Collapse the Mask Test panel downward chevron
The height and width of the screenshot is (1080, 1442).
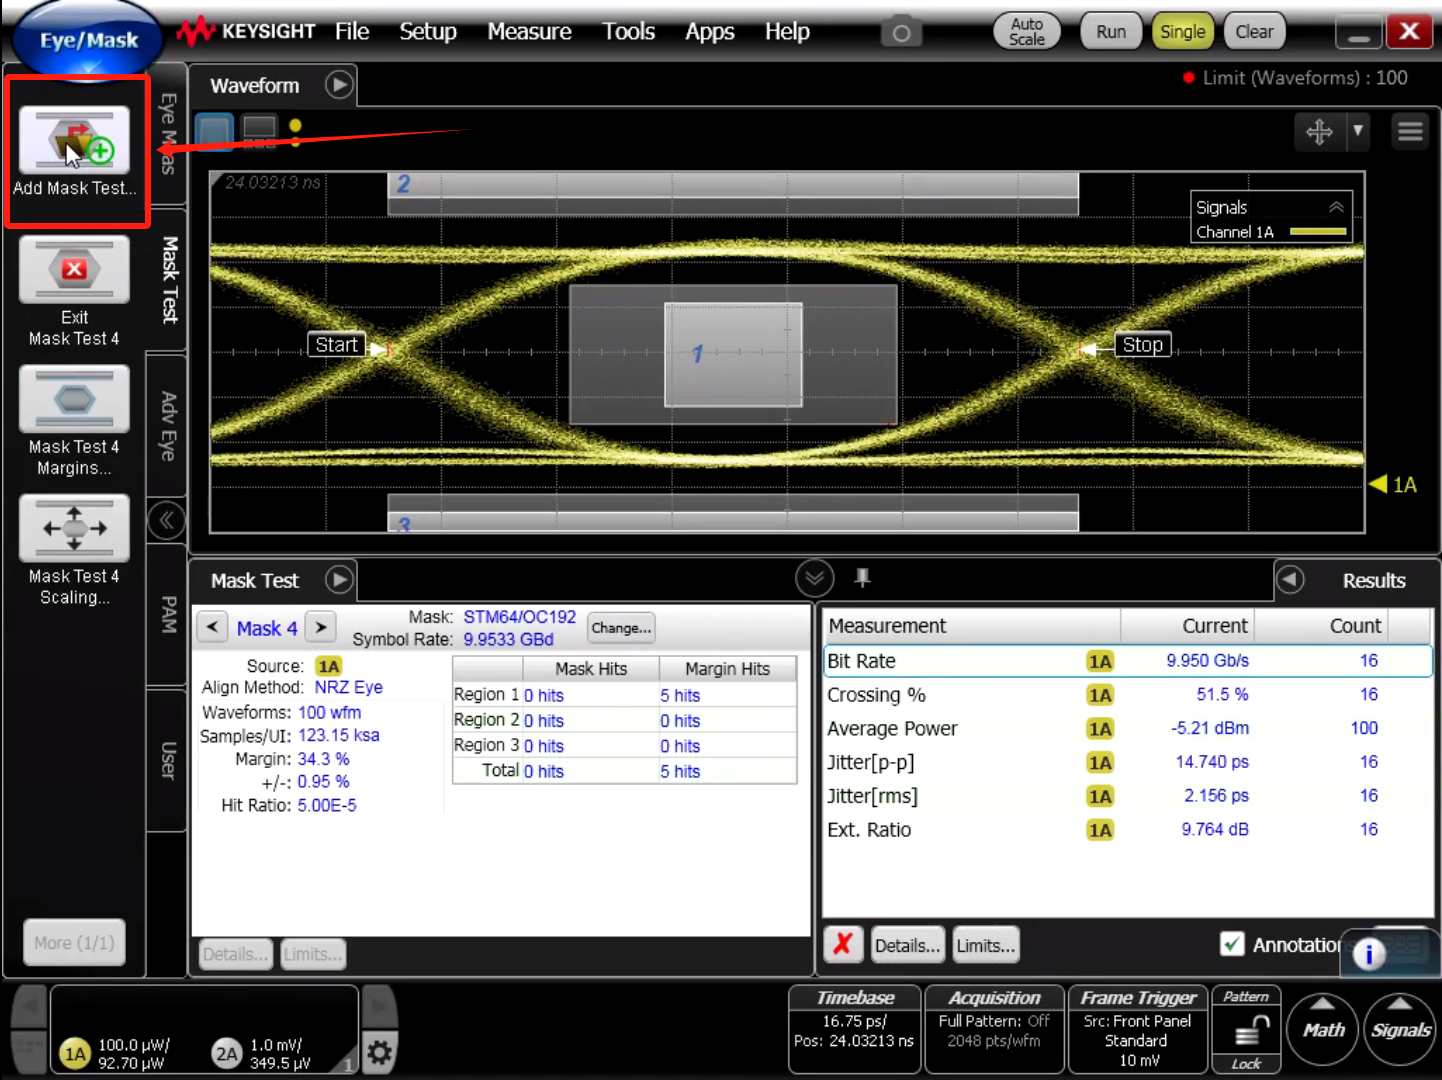(815, 578)
